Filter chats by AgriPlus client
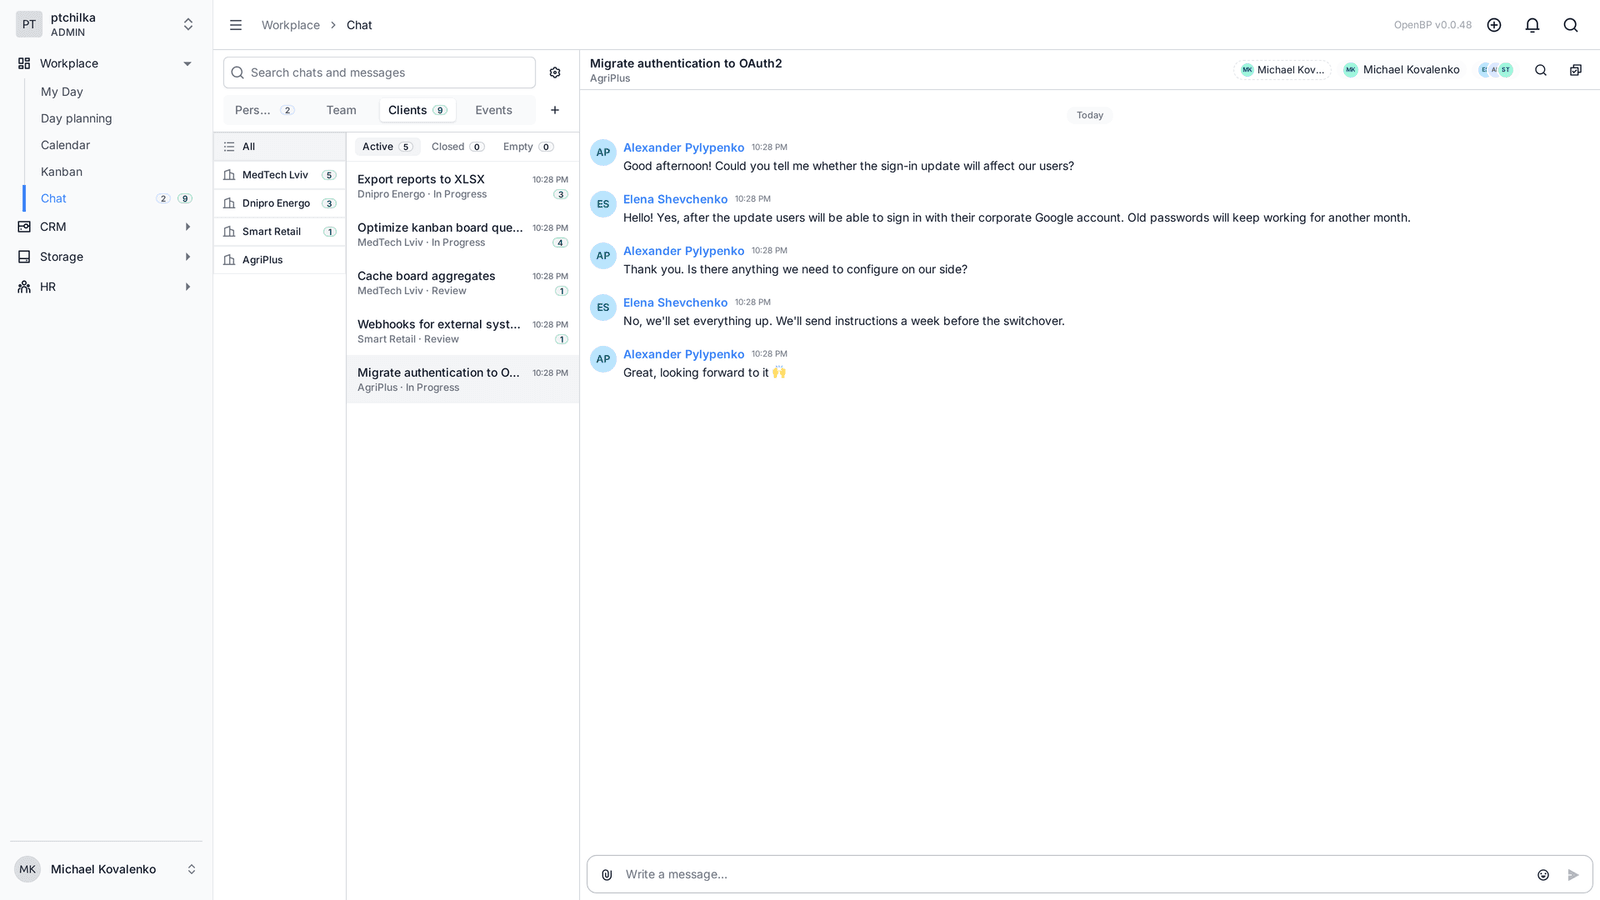 [280, 260]
